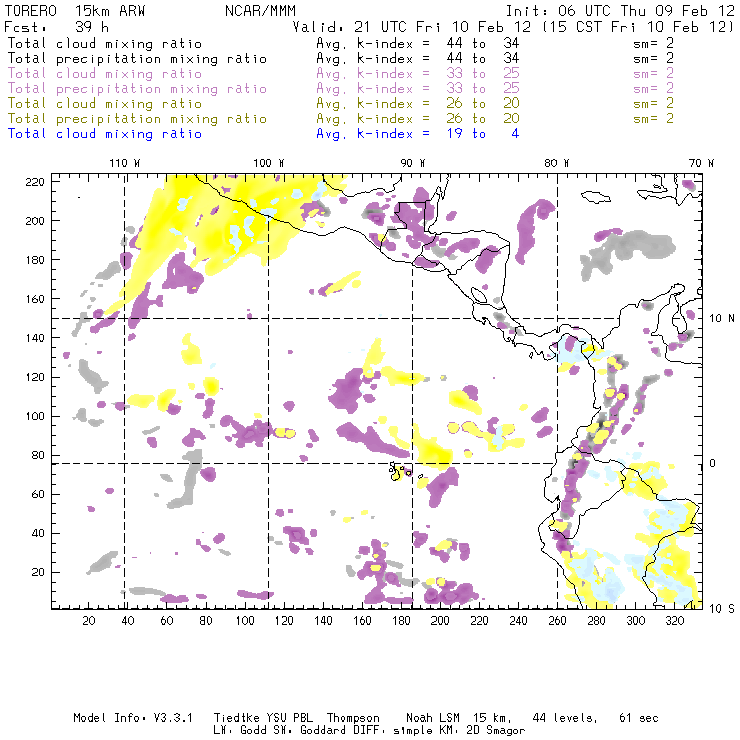The height and width of the screenshot is (740, 740).
Task: Click the '0' equator latitude label
Action: (712, 463)
